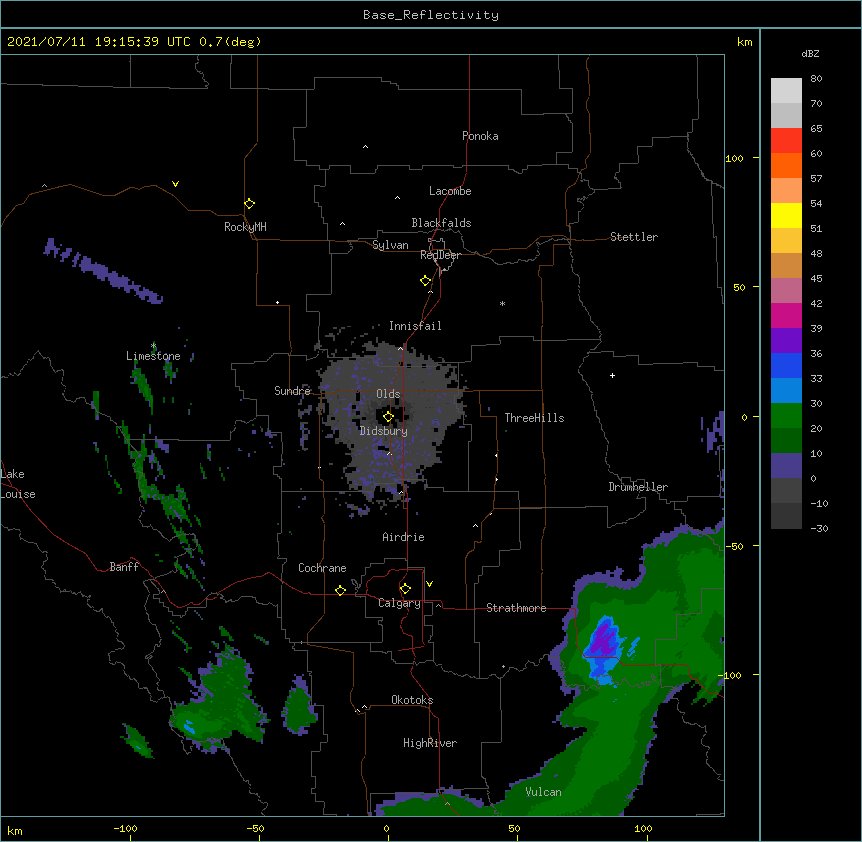This screenshot has height=842, width=862.
Task: Select the Lacombe city label
Action: coord(450,191)
